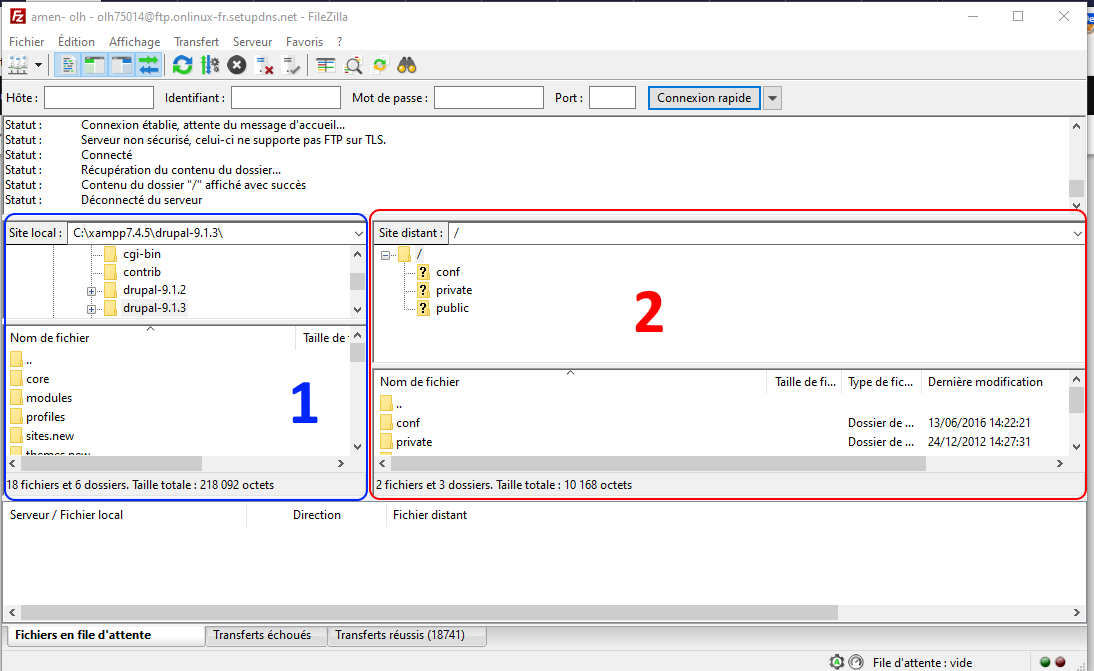Click the refresh file lists icon
The height and width of the screenshot is (671, 1094).
point(182,66)
